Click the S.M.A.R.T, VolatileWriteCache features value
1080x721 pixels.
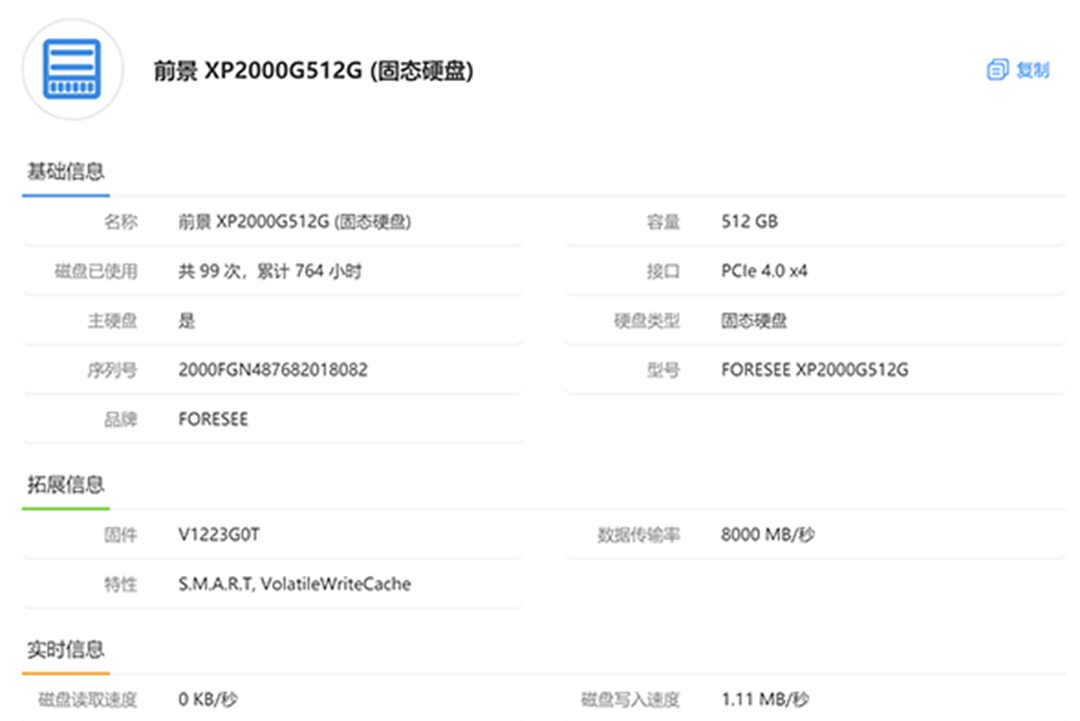click(x=294, y=584)
